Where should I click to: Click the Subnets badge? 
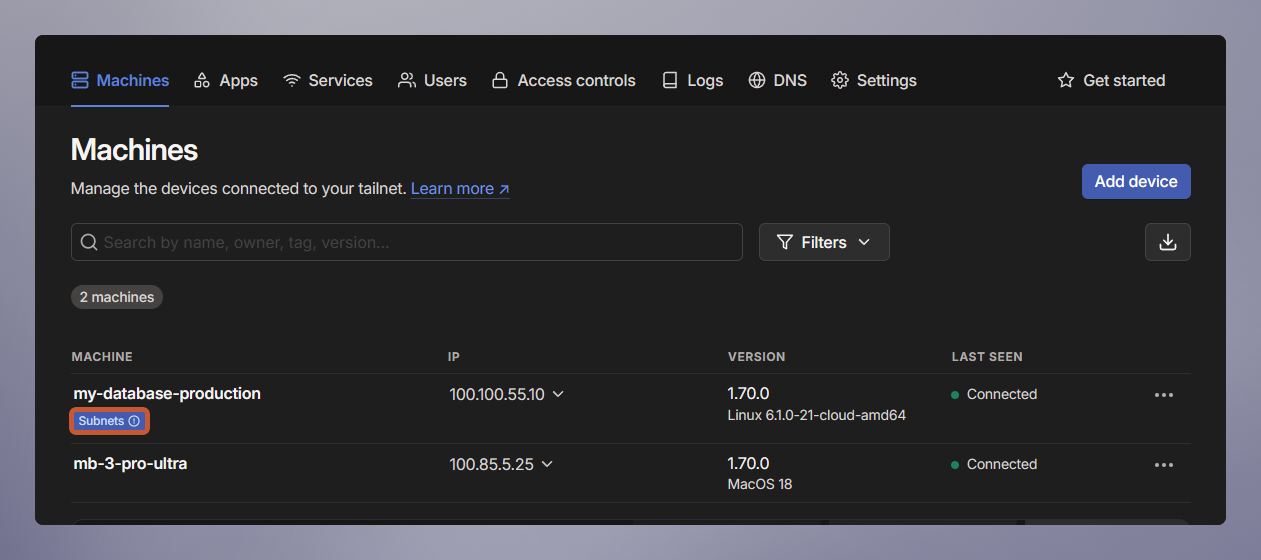(x=109, y=421)
